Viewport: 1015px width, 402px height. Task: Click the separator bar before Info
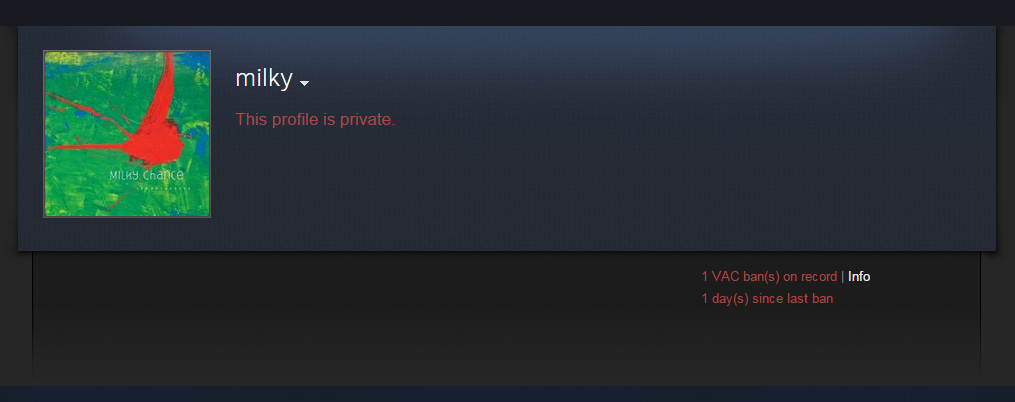point(842,276)
